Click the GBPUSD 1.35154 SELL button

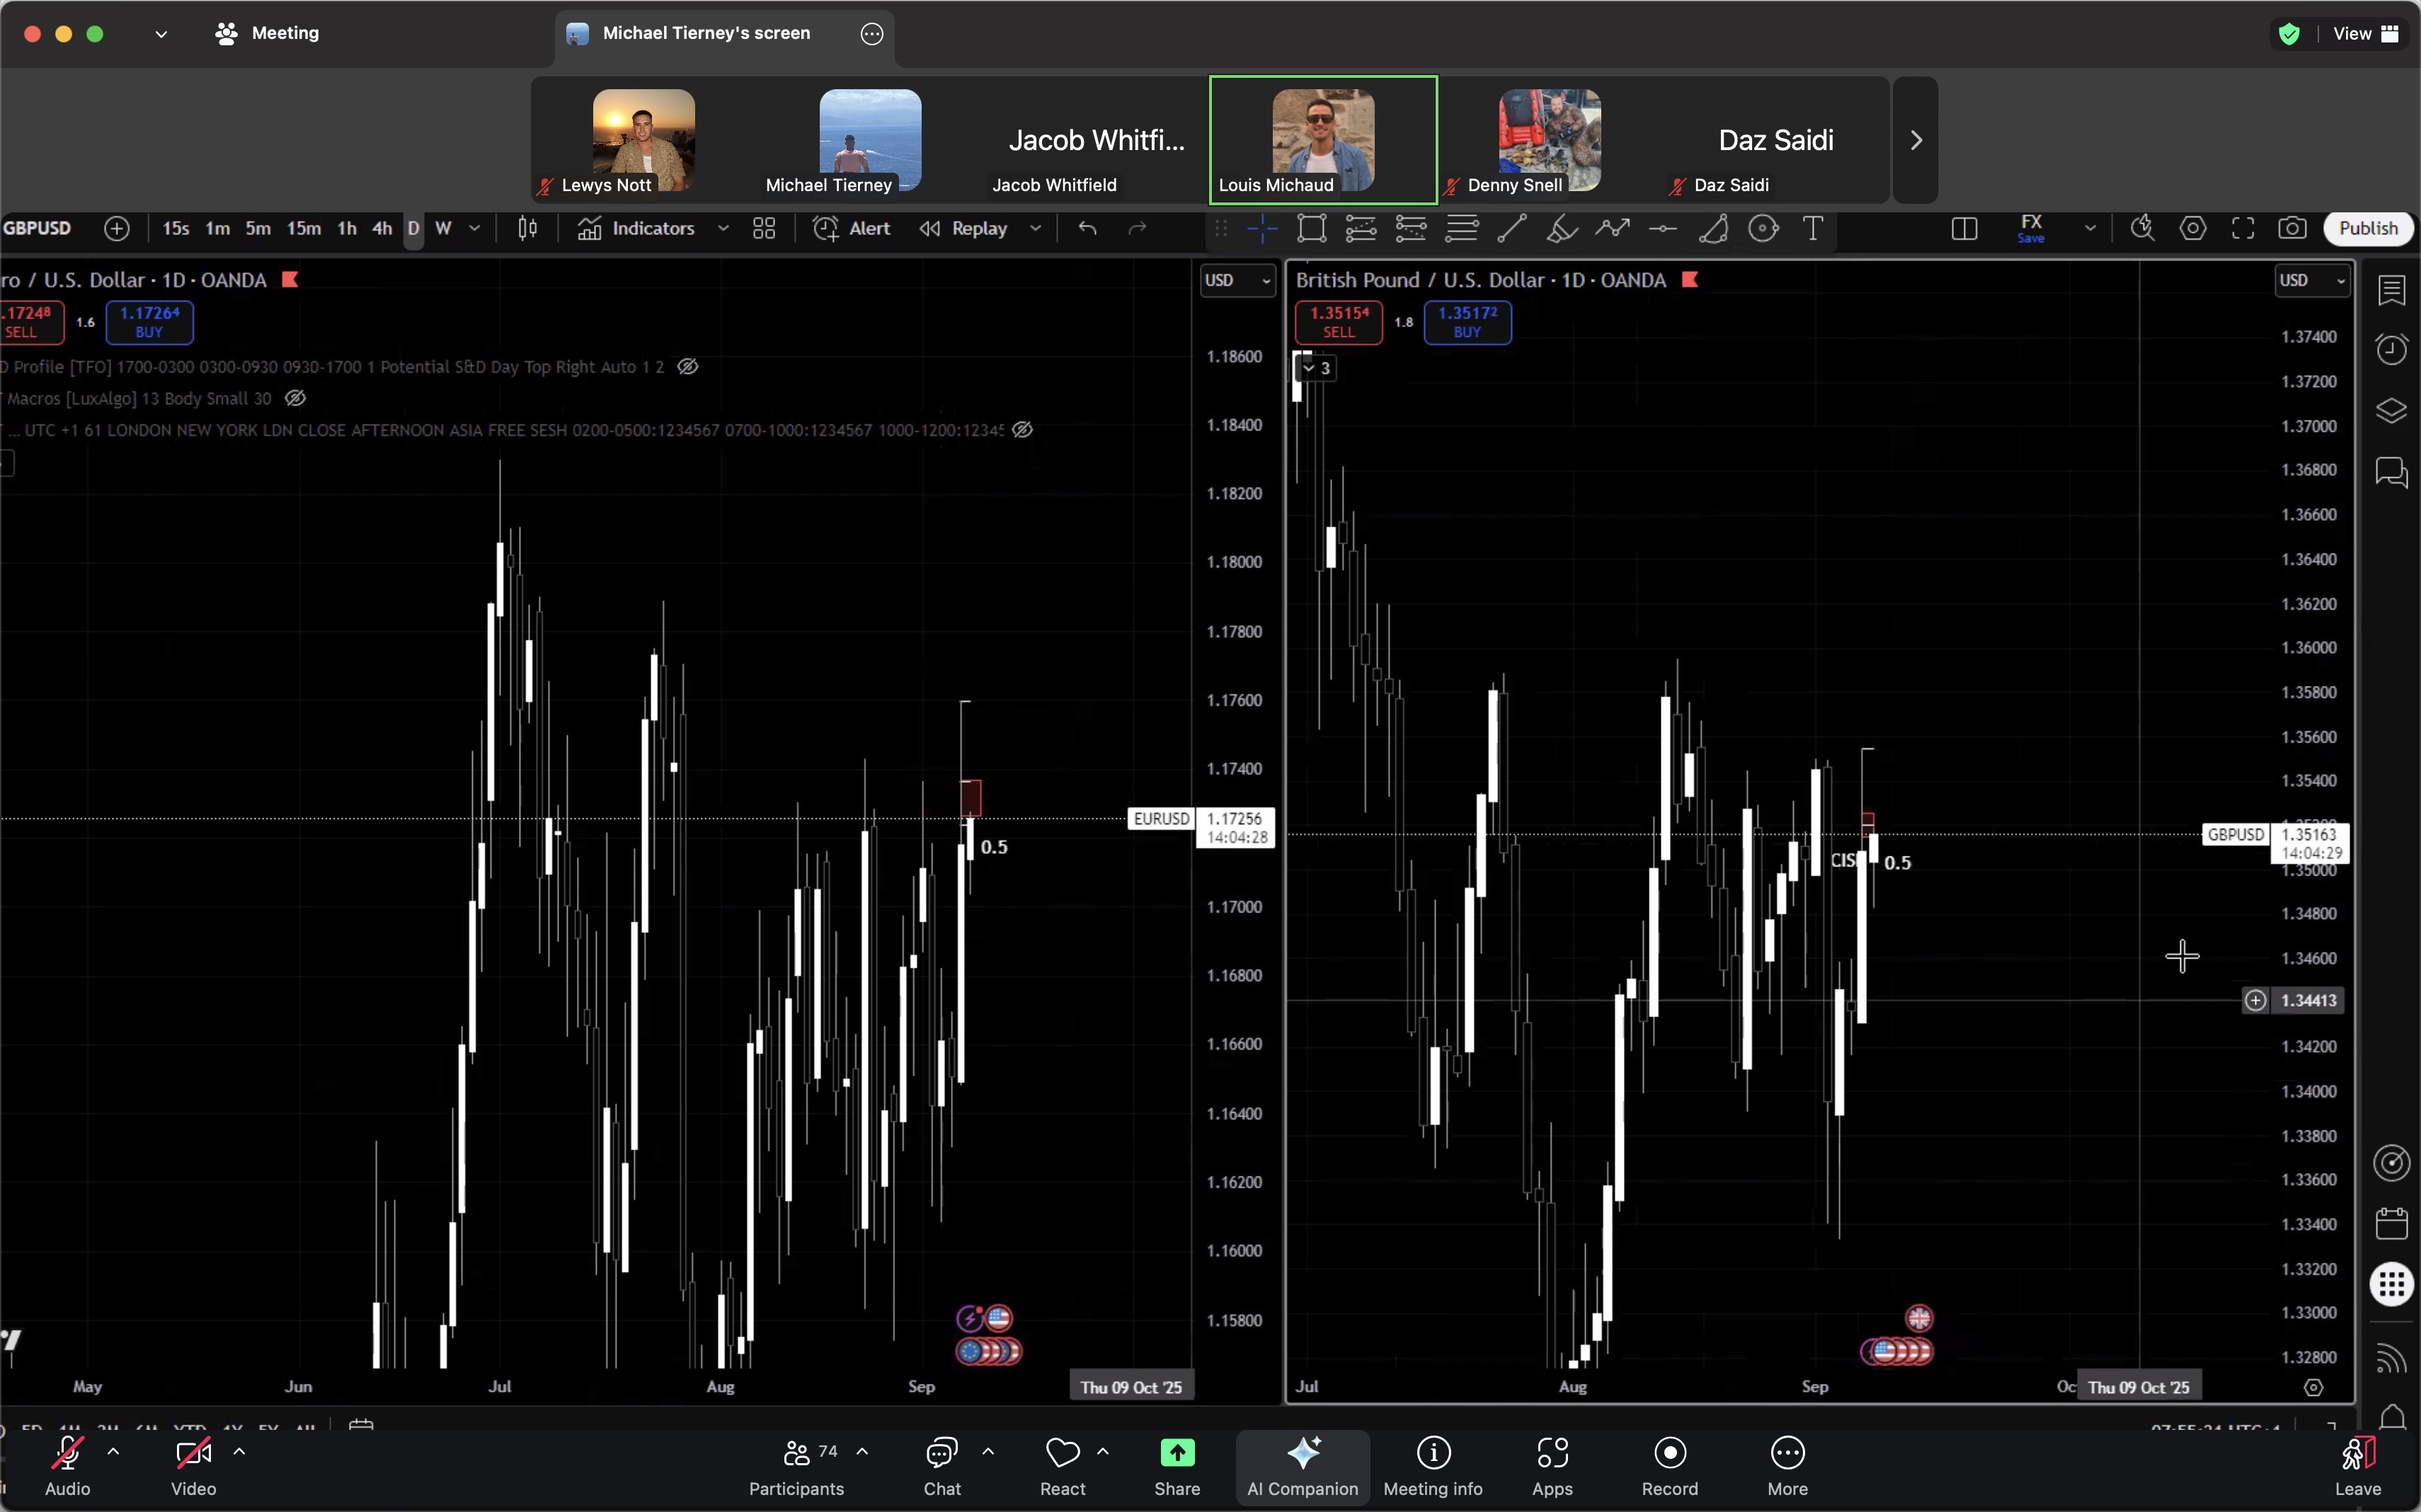[1339, 322]
